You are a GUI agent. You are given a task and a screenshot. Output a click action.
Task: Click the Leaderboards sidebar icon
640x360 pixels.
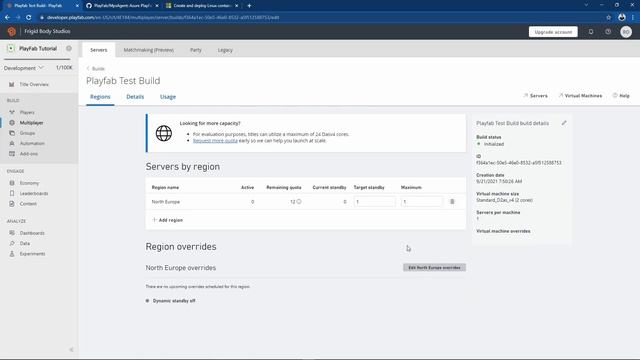click(x=12, y=193)
